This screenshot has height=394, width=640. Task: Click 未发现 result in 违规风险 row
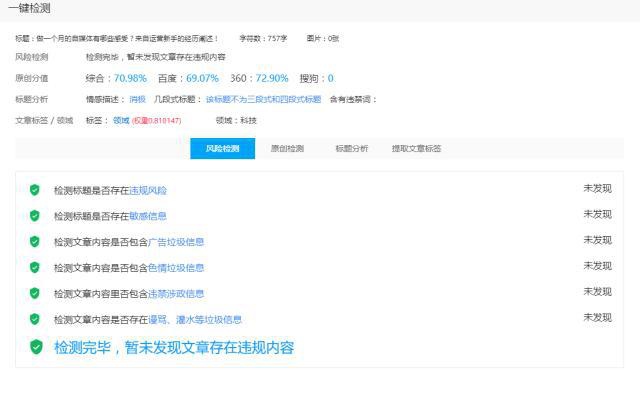coord(598,189)
